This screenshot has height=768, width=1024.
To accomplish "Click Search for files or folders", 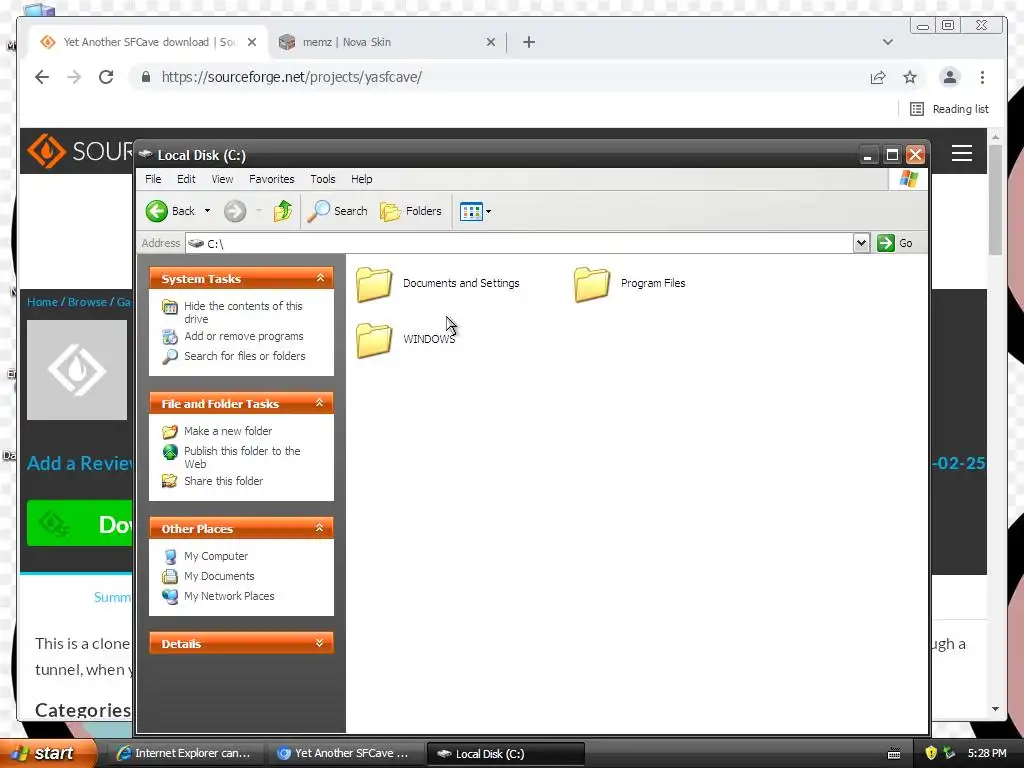I will click(244, 356).
